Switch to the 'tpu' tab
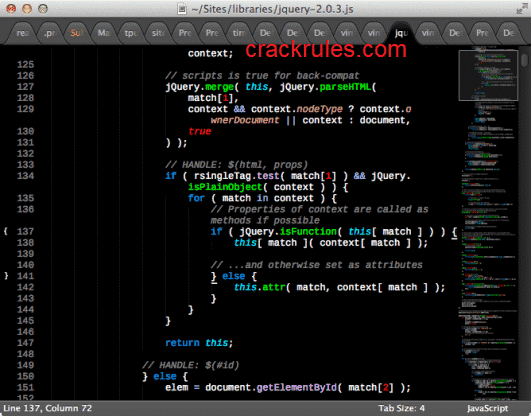Screen dimensions: 531x416 [130, 33]
